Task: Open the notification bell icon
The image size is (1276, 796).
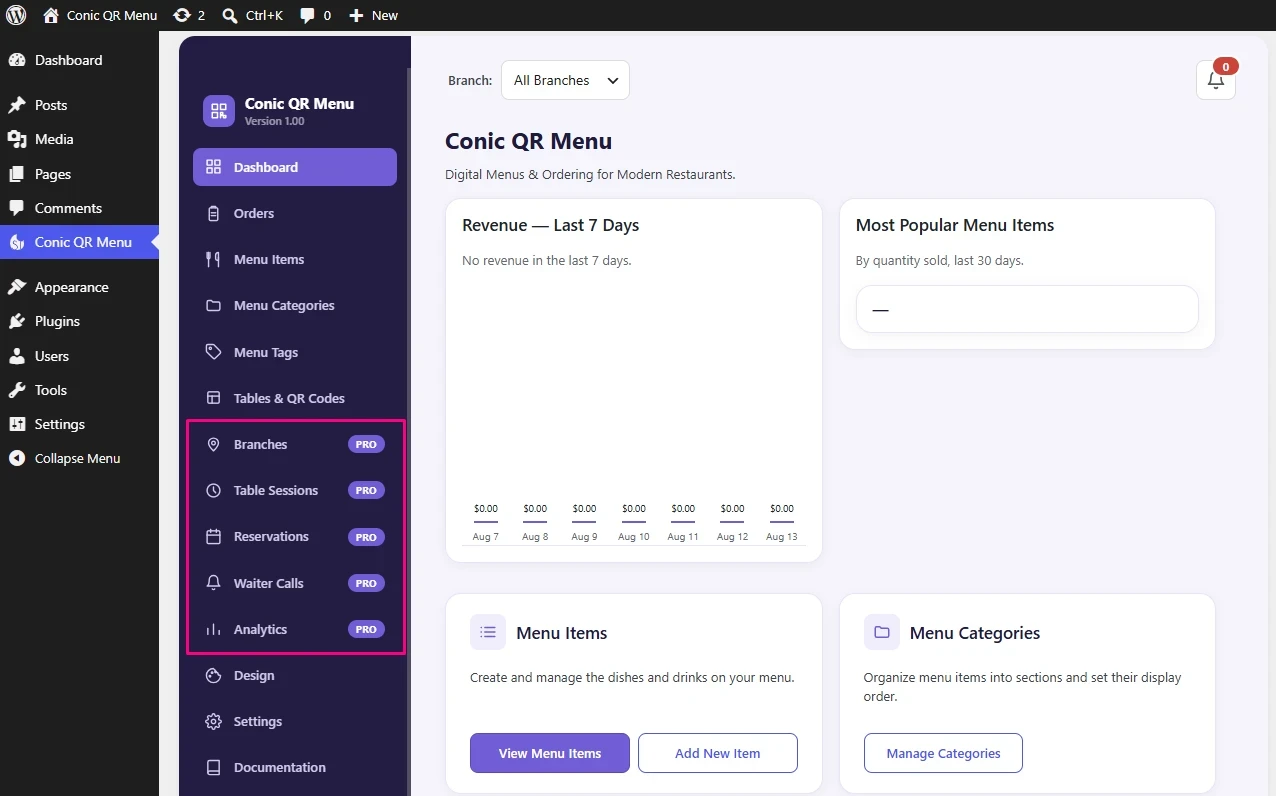Action: [1216, 80]
